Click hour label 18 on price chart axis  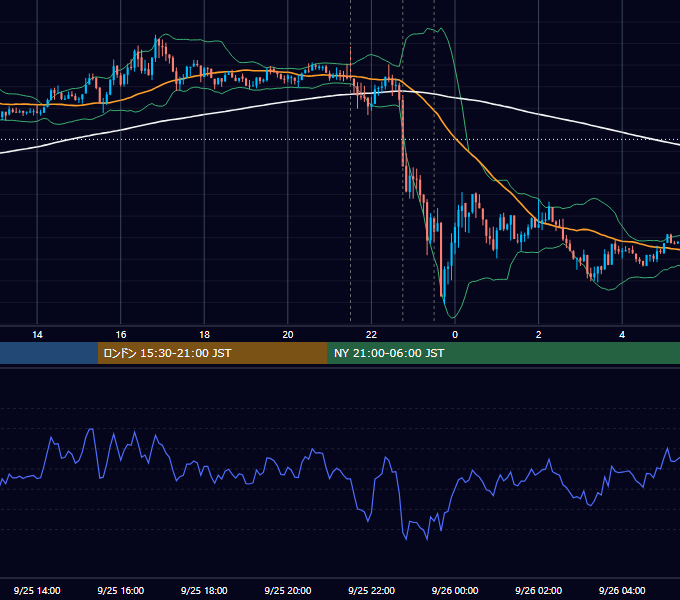point(204,335)
